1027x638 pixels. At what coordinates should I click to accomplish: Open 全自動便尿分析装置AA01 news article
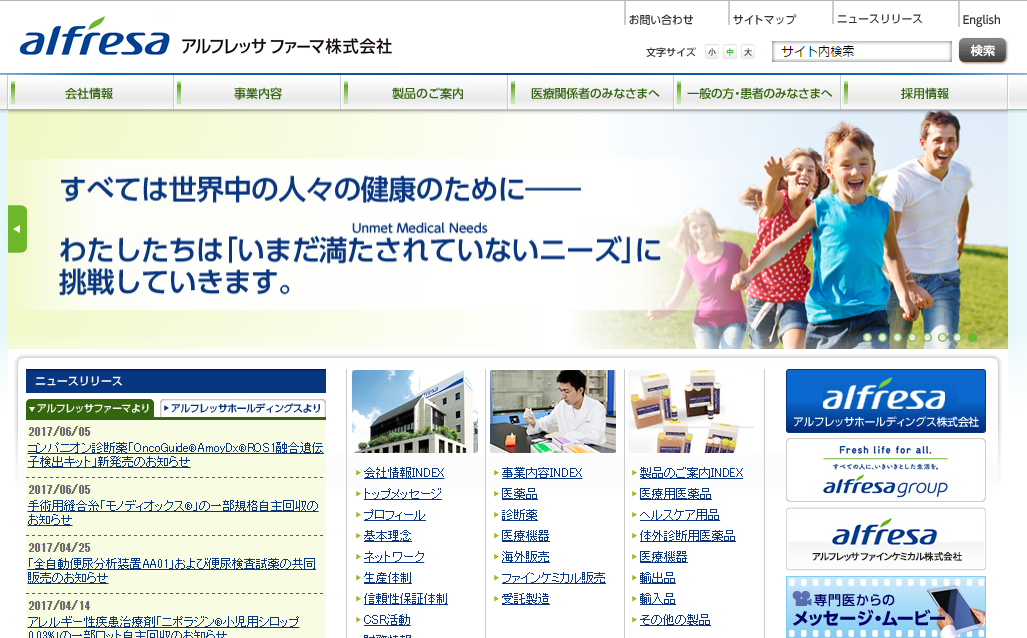point(172,571)
